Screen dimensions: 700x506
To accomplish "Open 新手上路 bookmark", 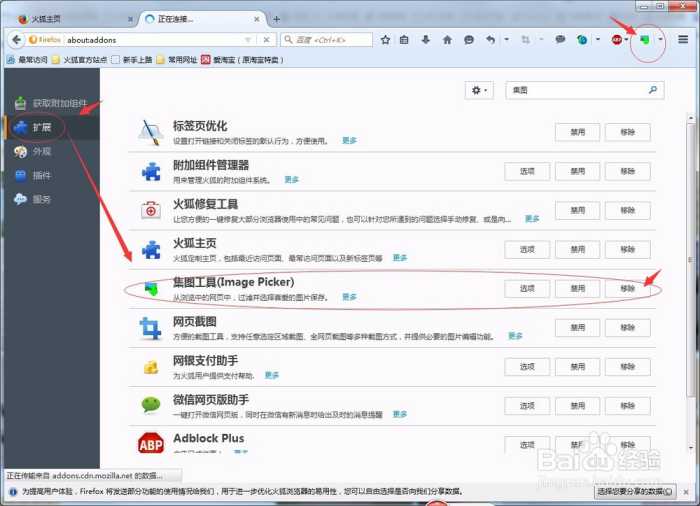I will pos(132,60).
